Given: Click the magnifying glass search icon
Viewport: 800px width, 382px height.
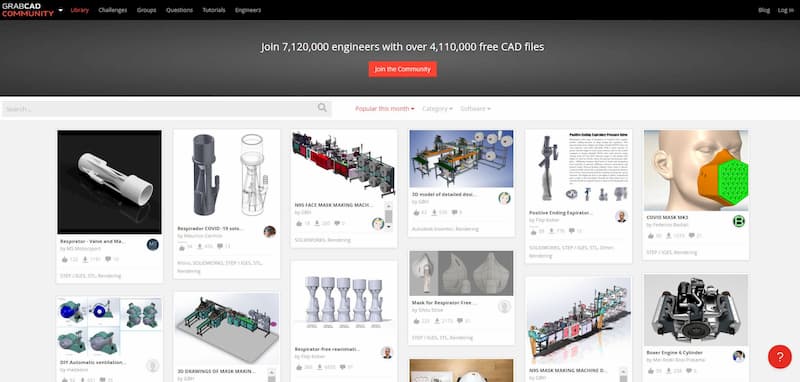Looking at the screenshot, I should pyautogui.click(x=322, y=108).
